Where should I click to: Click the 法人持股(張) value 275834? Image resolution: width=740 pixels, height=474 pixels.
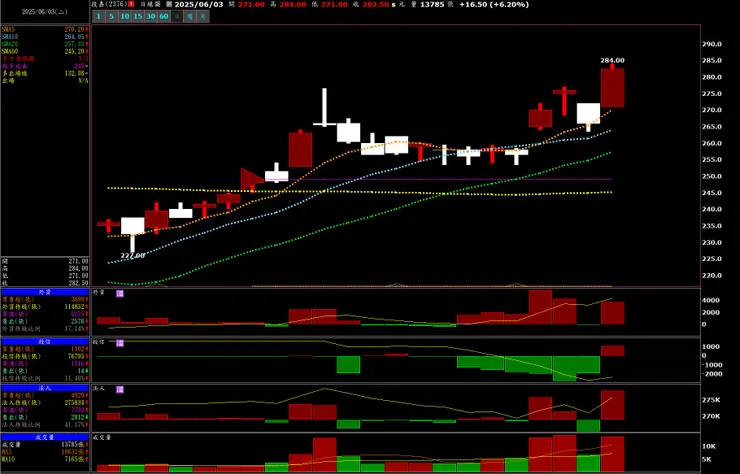75,403
